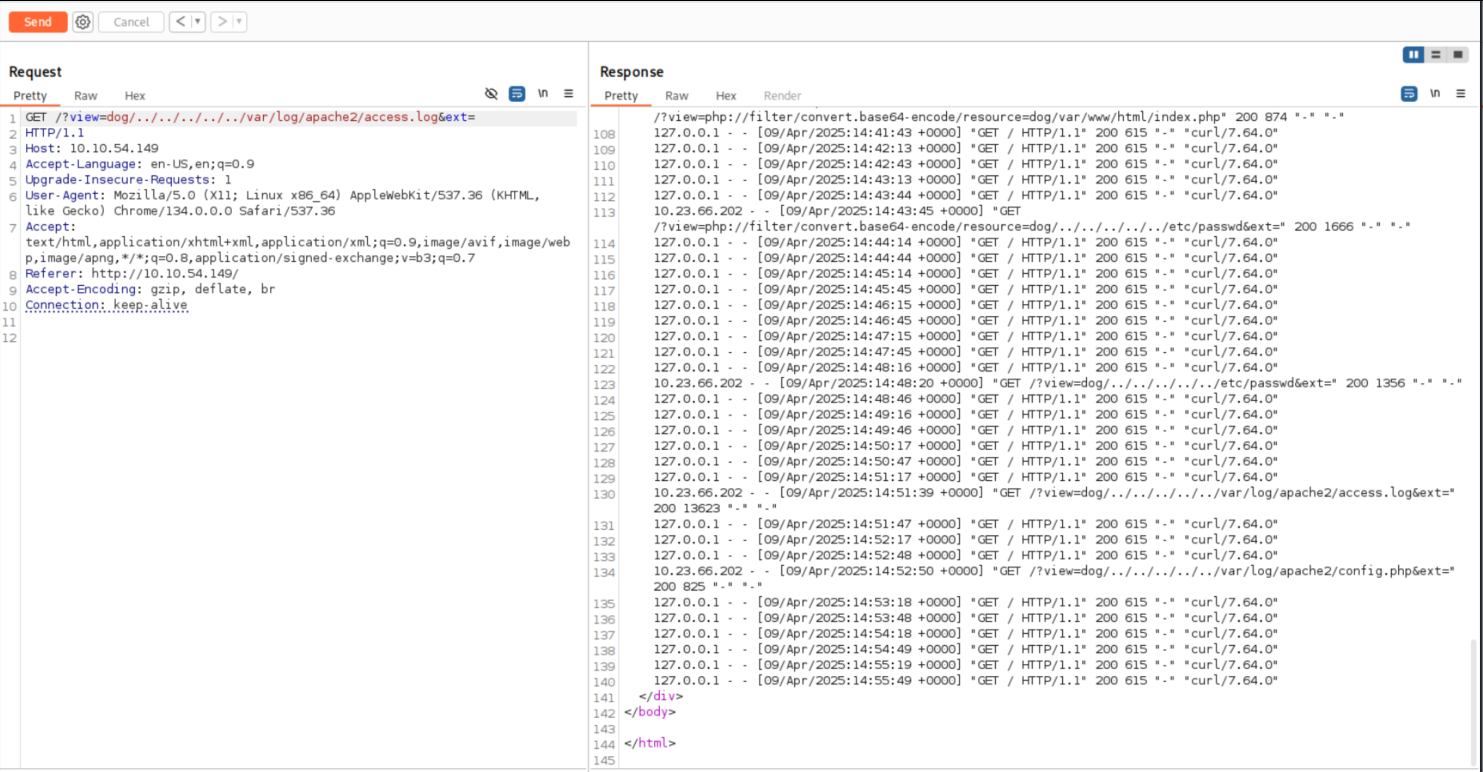1483x772 pixels.
Task: Open Request panel hamburger options menu
Action: click(x=569, y=93)
